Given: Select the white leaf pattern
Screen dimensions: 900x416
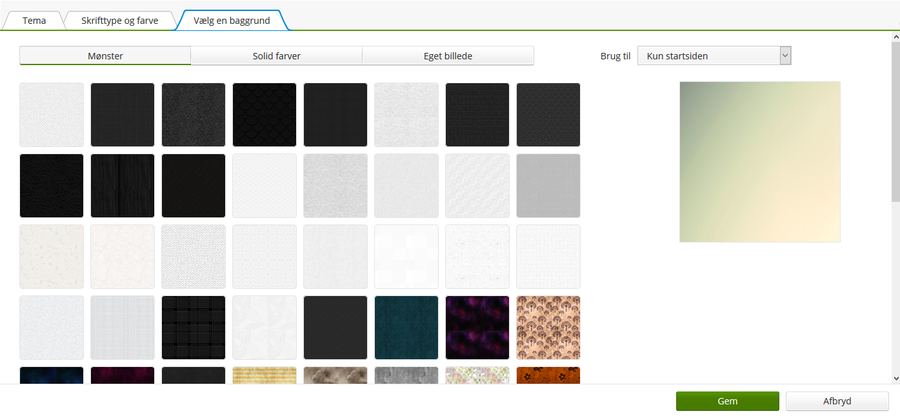Looking at the screenshot, I should coord(265,328).
